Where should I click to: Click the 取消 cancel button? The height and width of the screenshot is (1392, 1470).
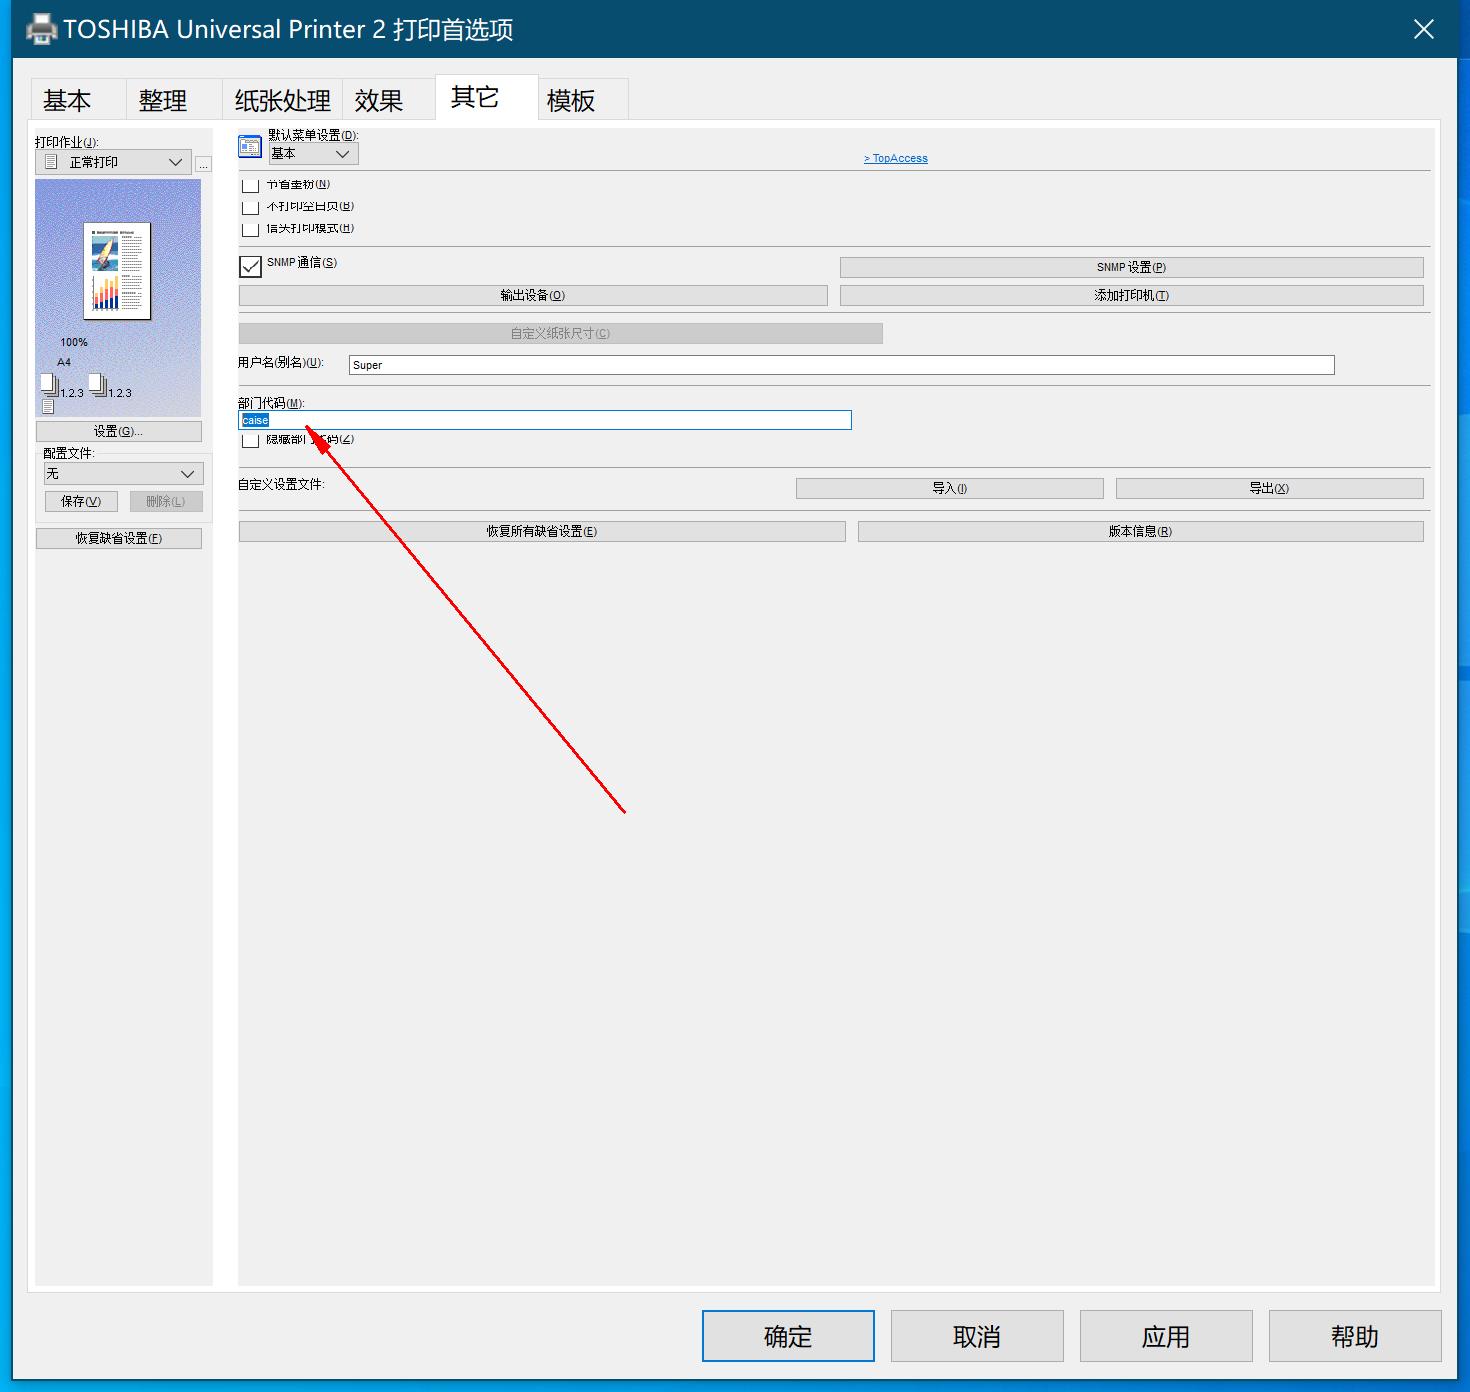(x=977, y=1336)
